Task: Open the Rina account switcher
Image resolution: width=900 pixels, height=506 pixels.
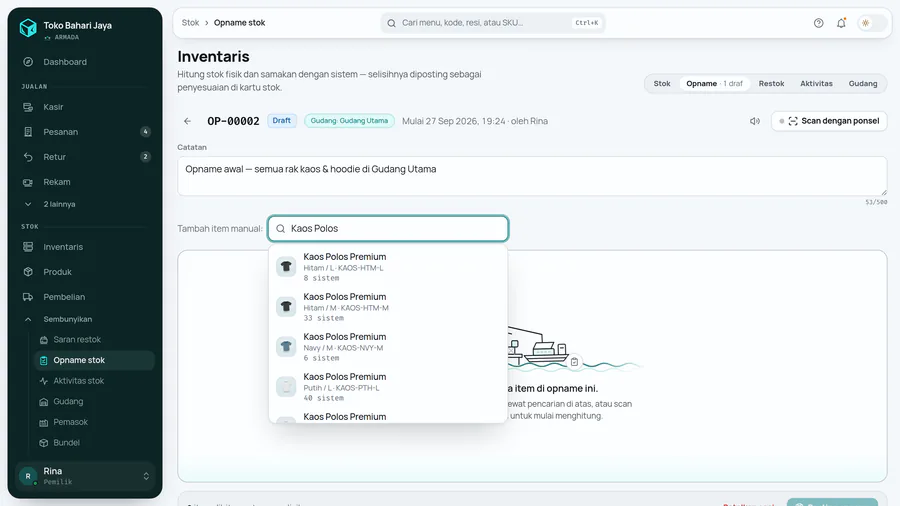Action: point(85,476)
